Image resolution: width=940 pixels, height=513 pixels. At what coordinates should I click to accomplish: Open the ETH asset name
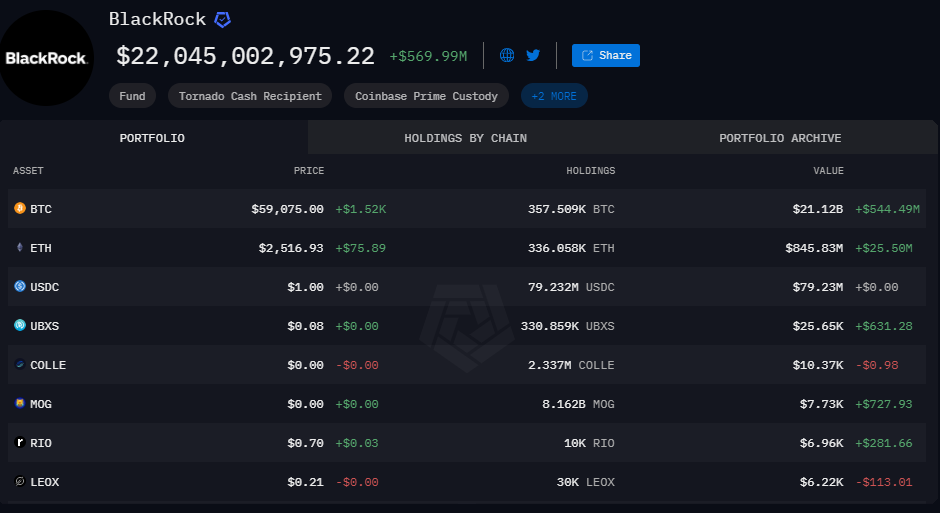coord(41,248)
